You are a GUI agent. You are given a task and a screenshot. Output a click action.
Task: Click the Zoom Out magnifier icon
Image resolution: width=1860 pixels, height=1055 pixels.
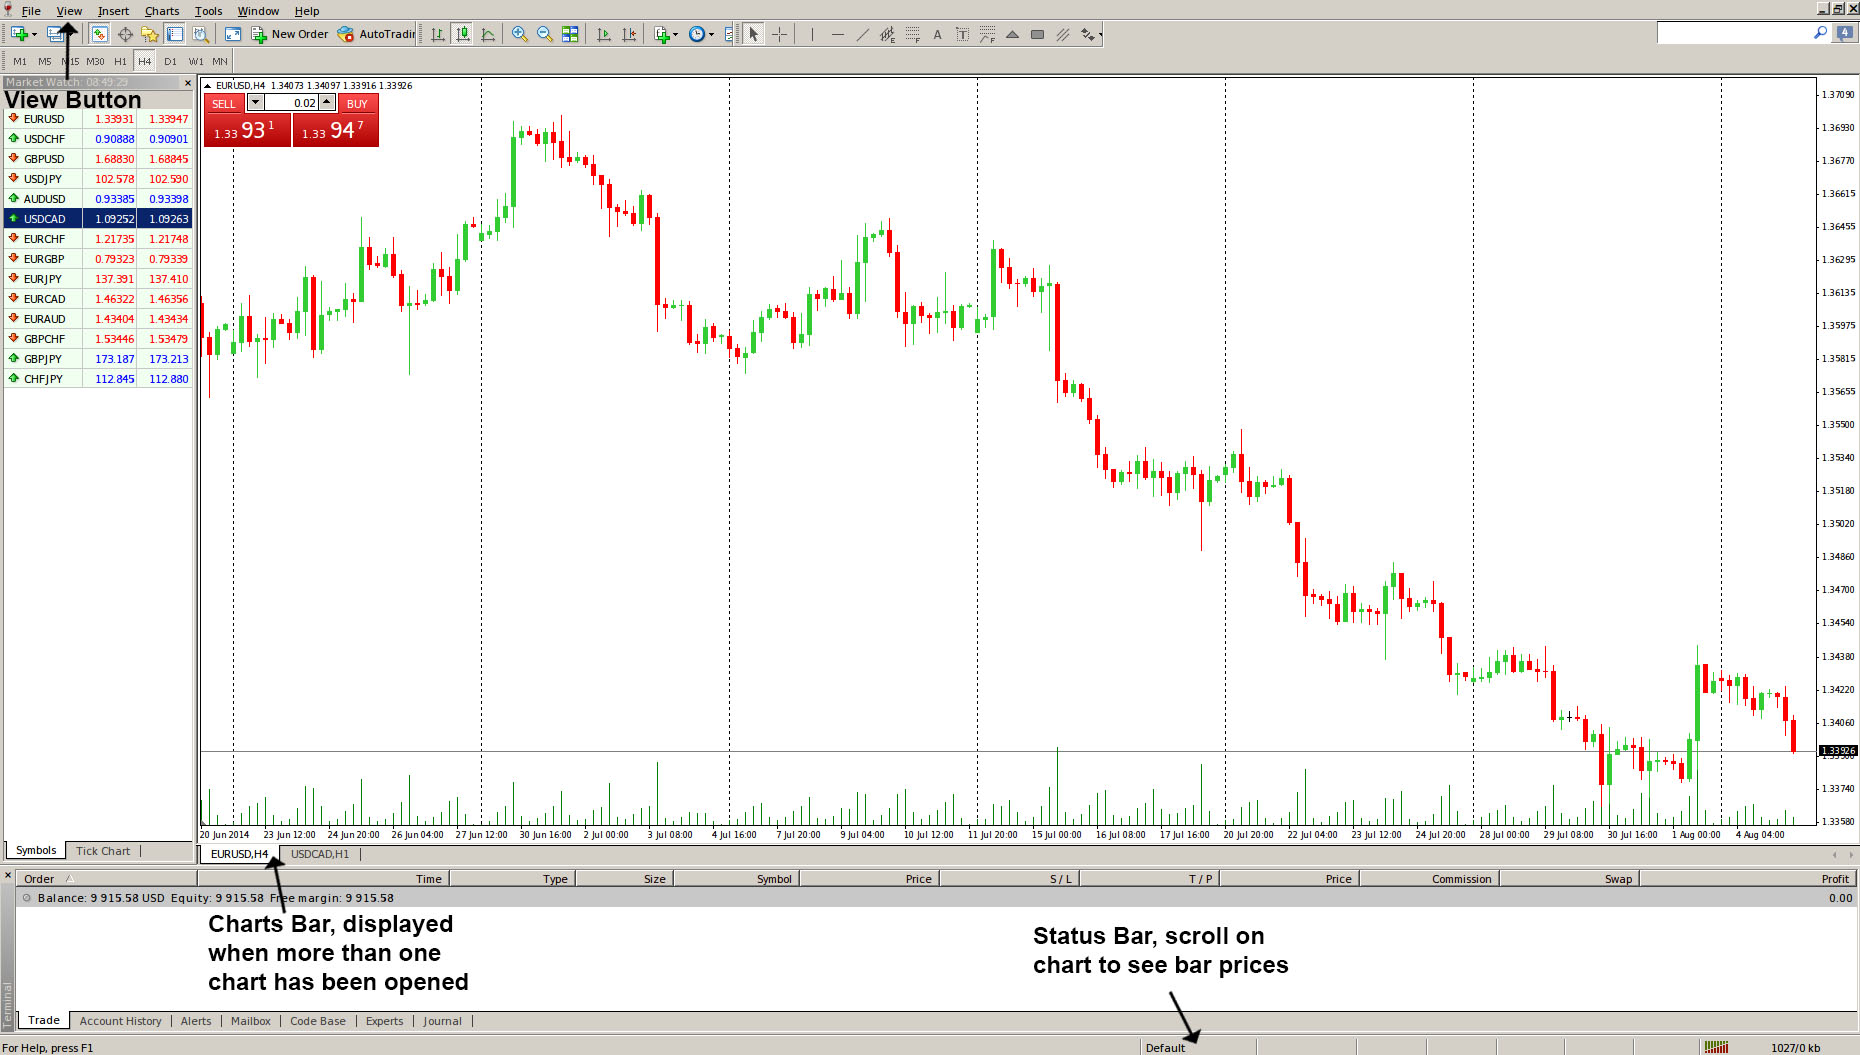click(544, 34)
